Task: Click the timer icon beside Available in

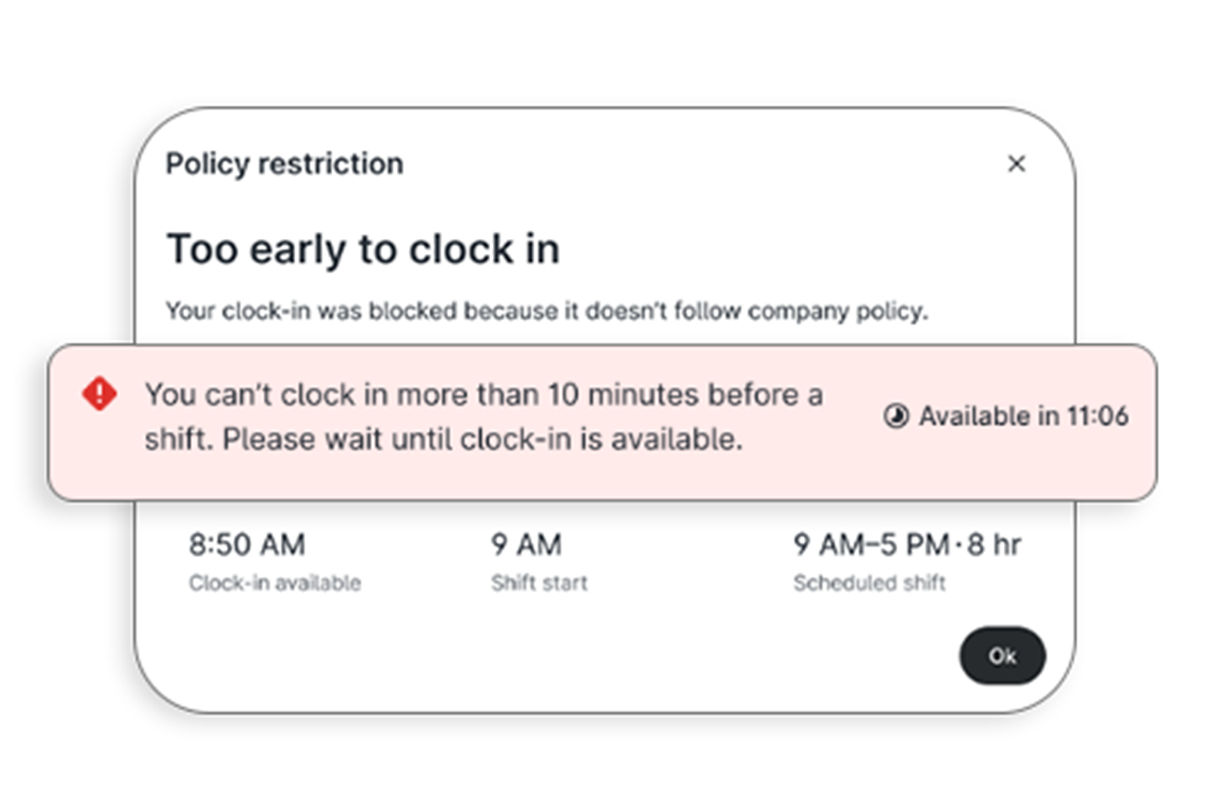Action: point(896,416)
